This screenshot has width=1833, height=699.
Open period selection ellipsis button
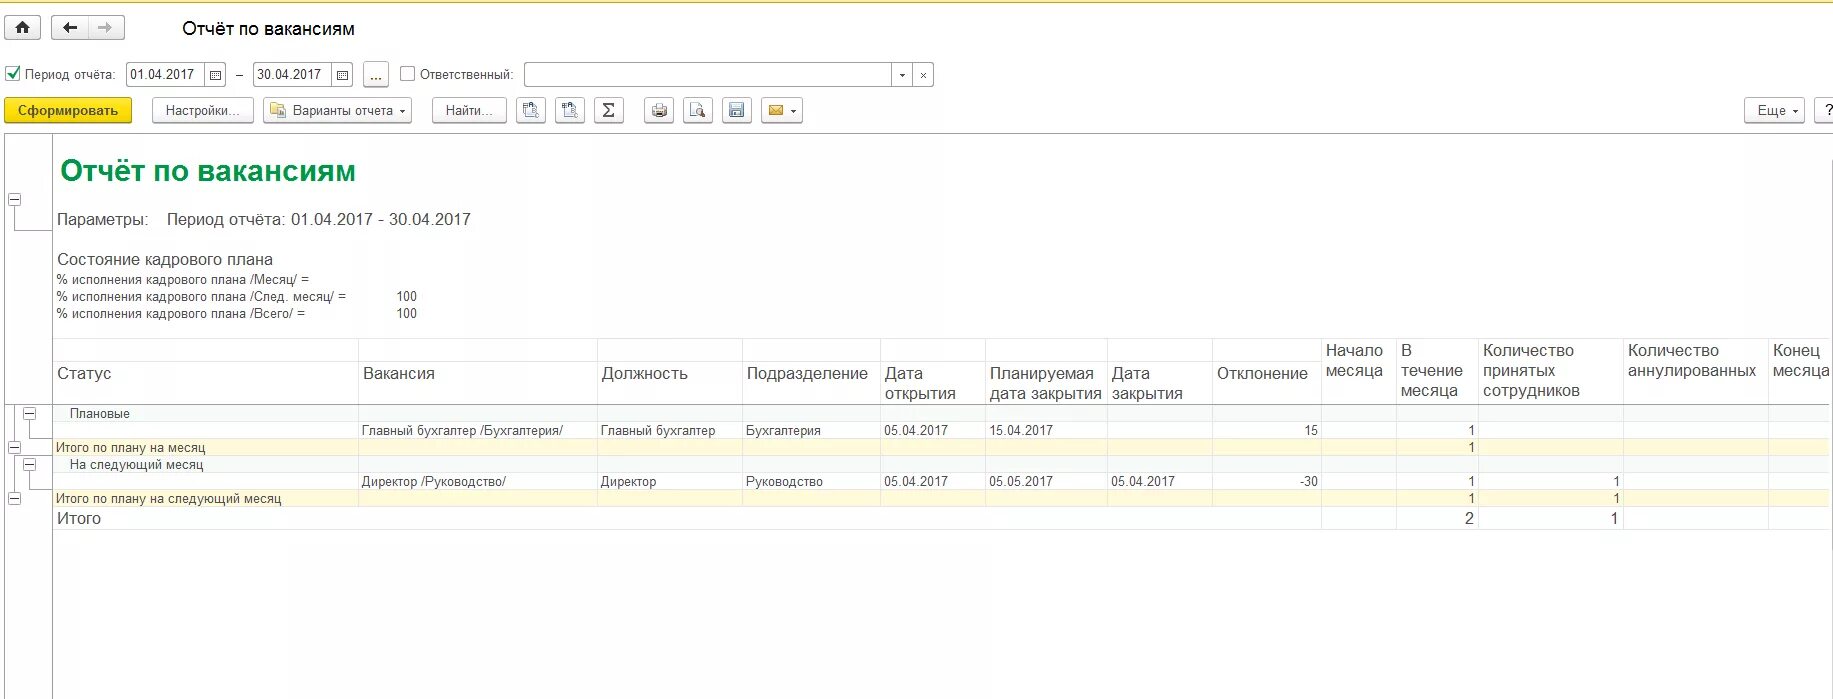(375, 75)
